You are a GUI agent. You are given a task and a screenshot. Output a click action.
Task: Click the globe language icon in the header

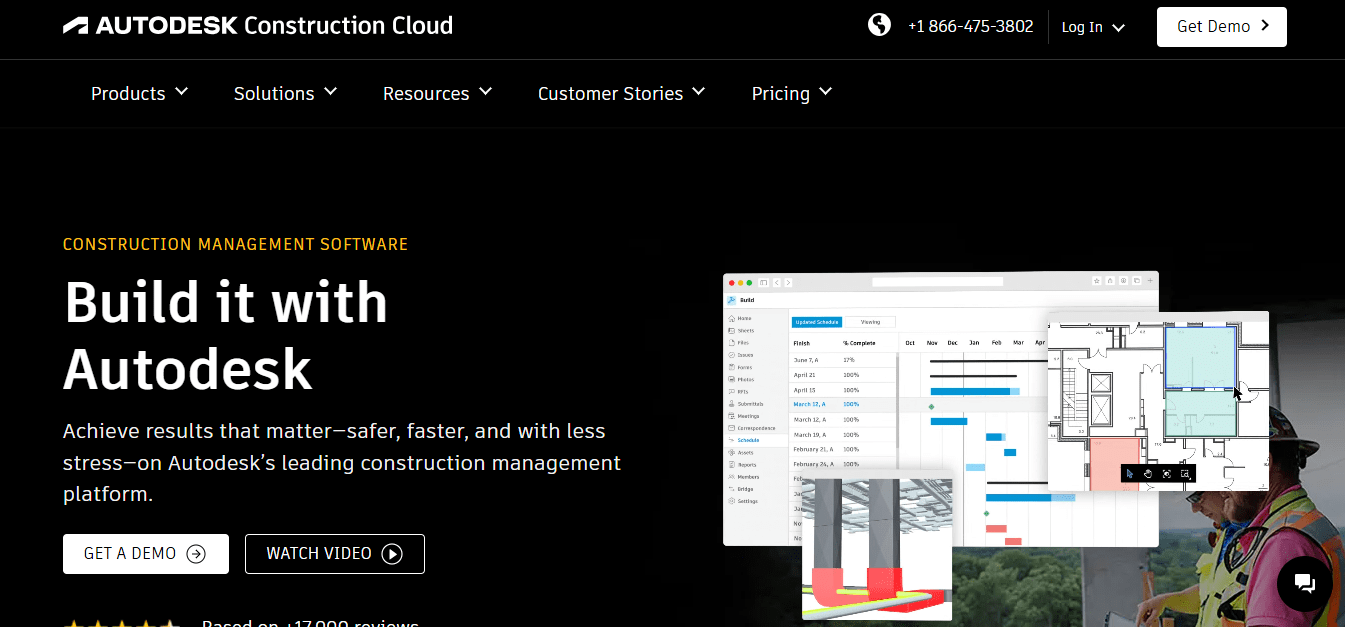pos(879,24)
